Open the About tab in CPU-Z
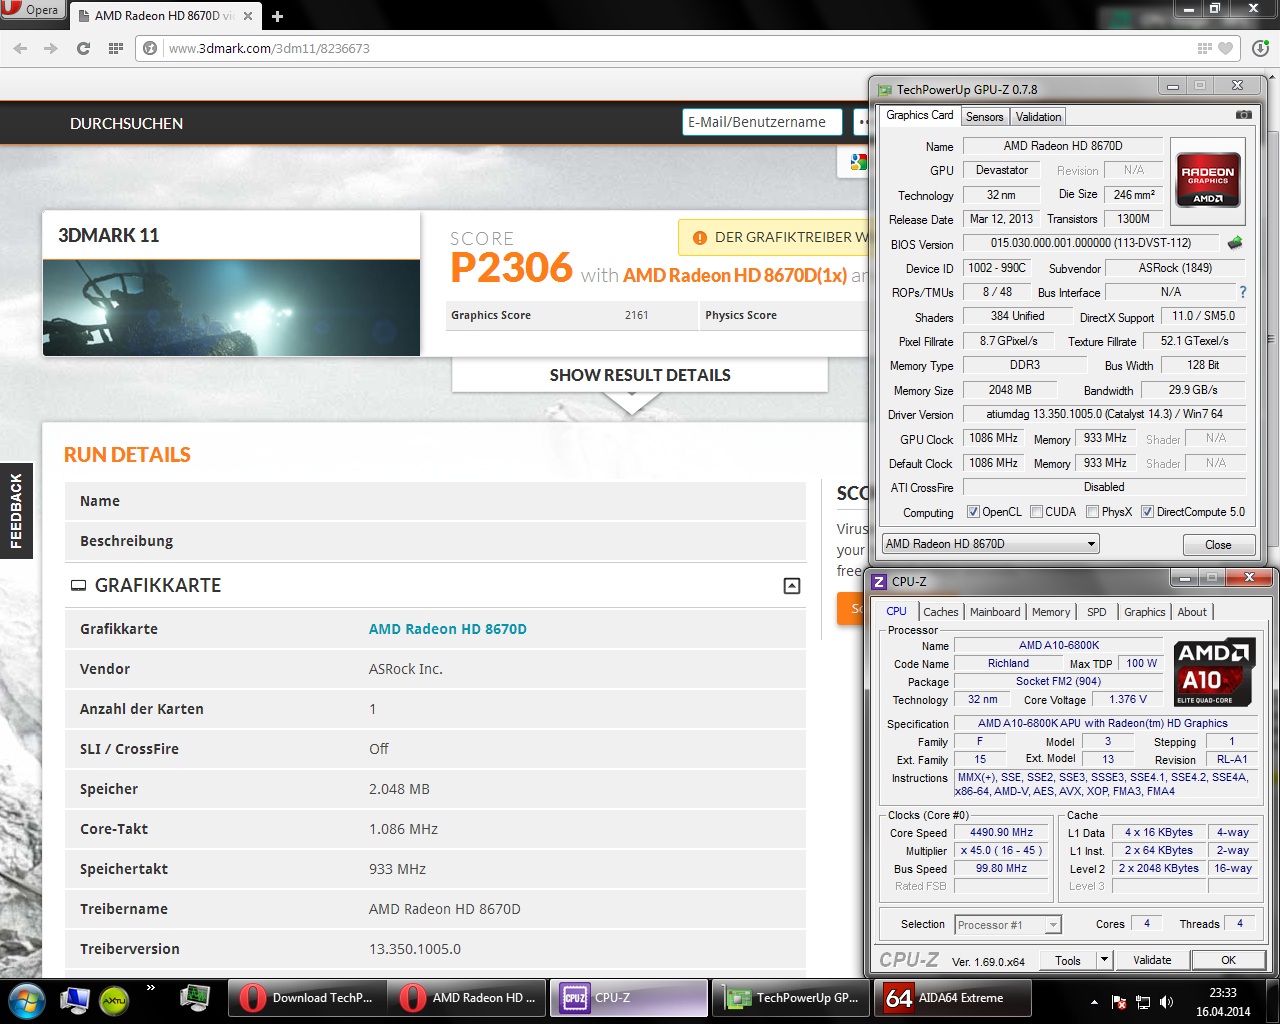Image resolution: width=1280 pixels, height=1024 pixels. pos(1192,612)
